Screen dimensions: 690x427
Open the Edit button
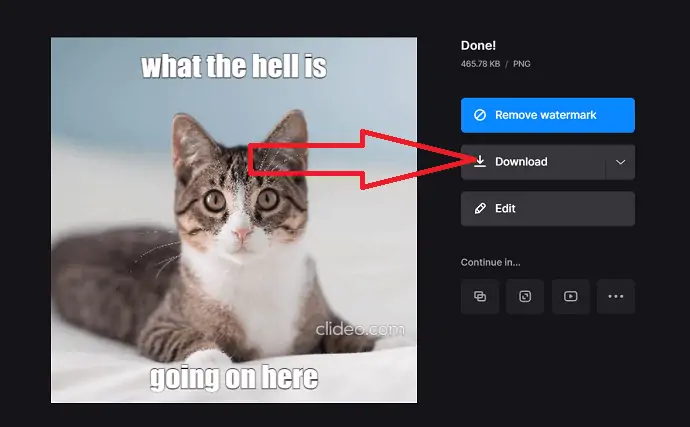(x=547, y=208)
